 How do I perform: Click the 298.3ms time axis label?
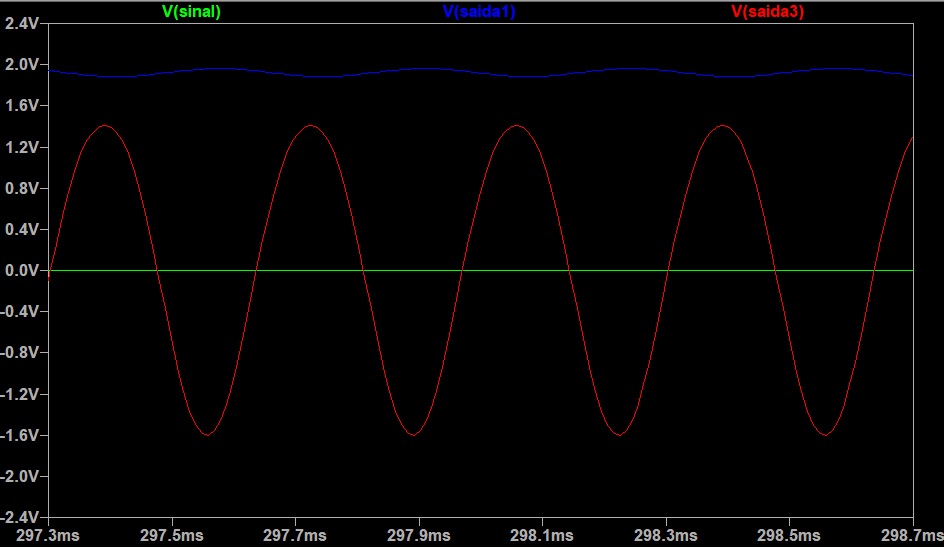click(666, 535)
